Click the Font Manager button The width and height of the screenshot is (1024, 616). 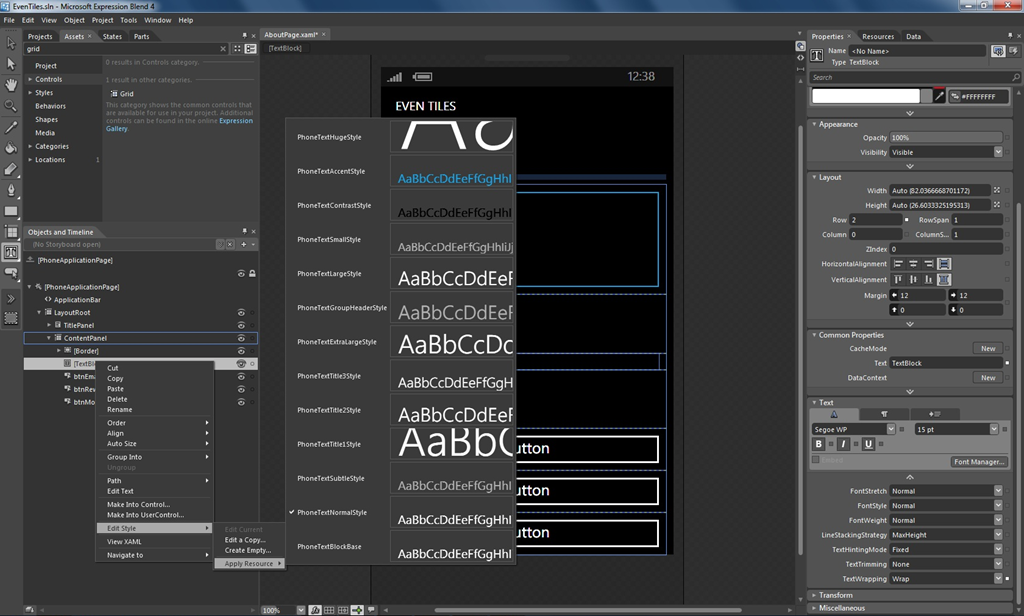point(977,462)
